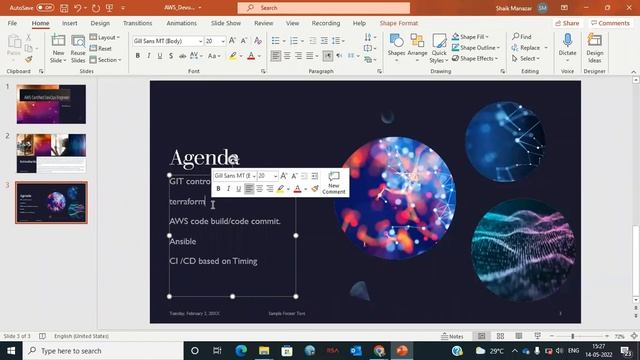Click the Save icon in title bar
This screenshot has height=360, width=640.
[x=64, y=8]
